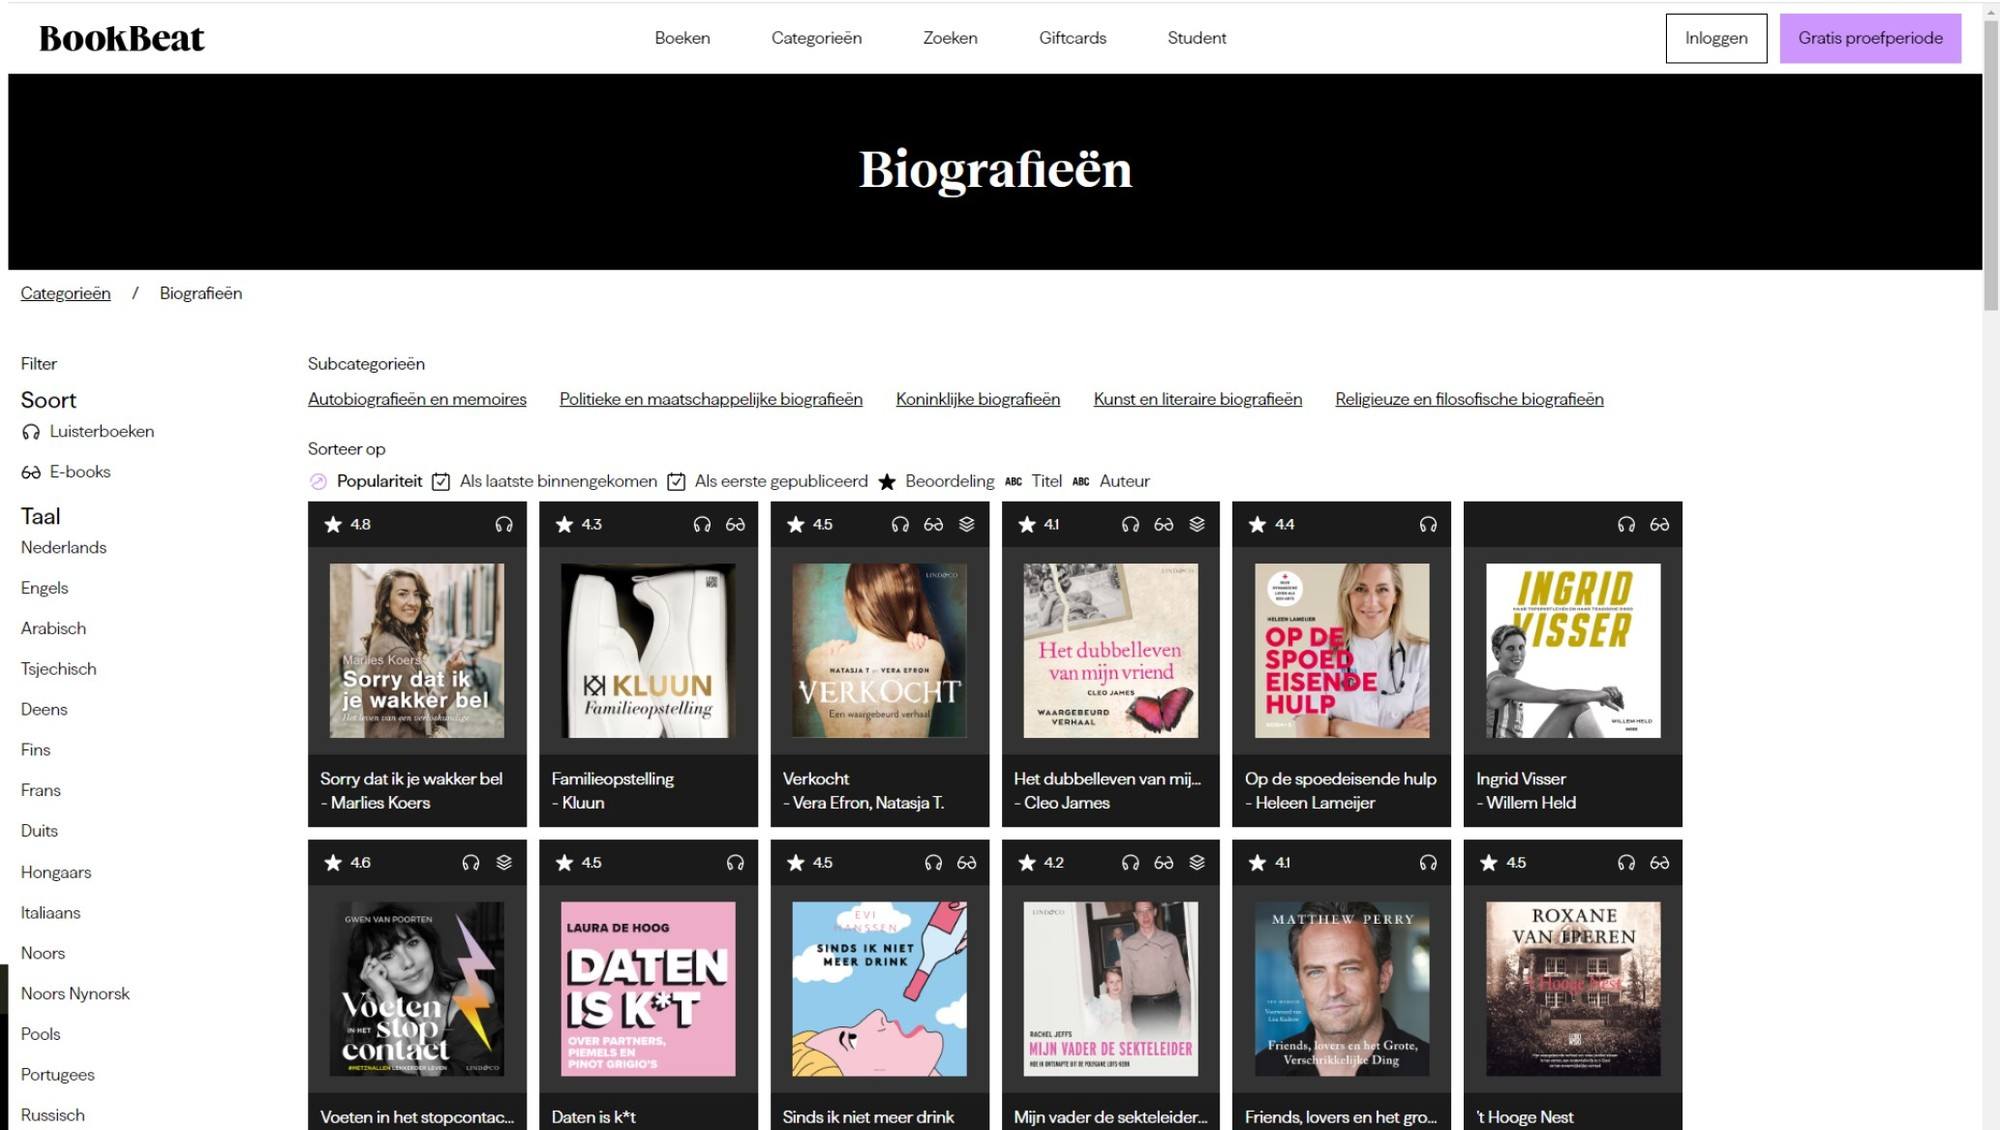Click e-book glasses icon on Familieopstelling card
This screenshot has height=1130, width=2000.
tap(735, 524)
